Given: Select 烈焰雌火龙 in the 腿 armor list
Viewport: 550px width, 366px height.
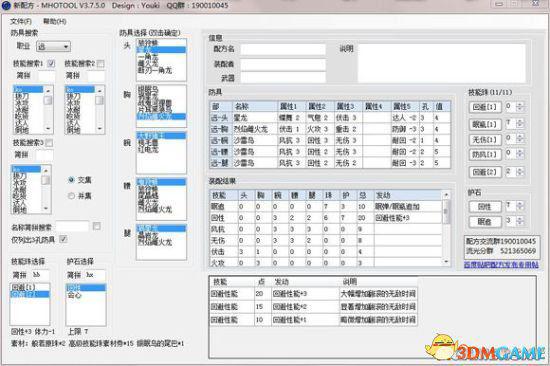Looking at the screenshot, I should click(154, 242).
